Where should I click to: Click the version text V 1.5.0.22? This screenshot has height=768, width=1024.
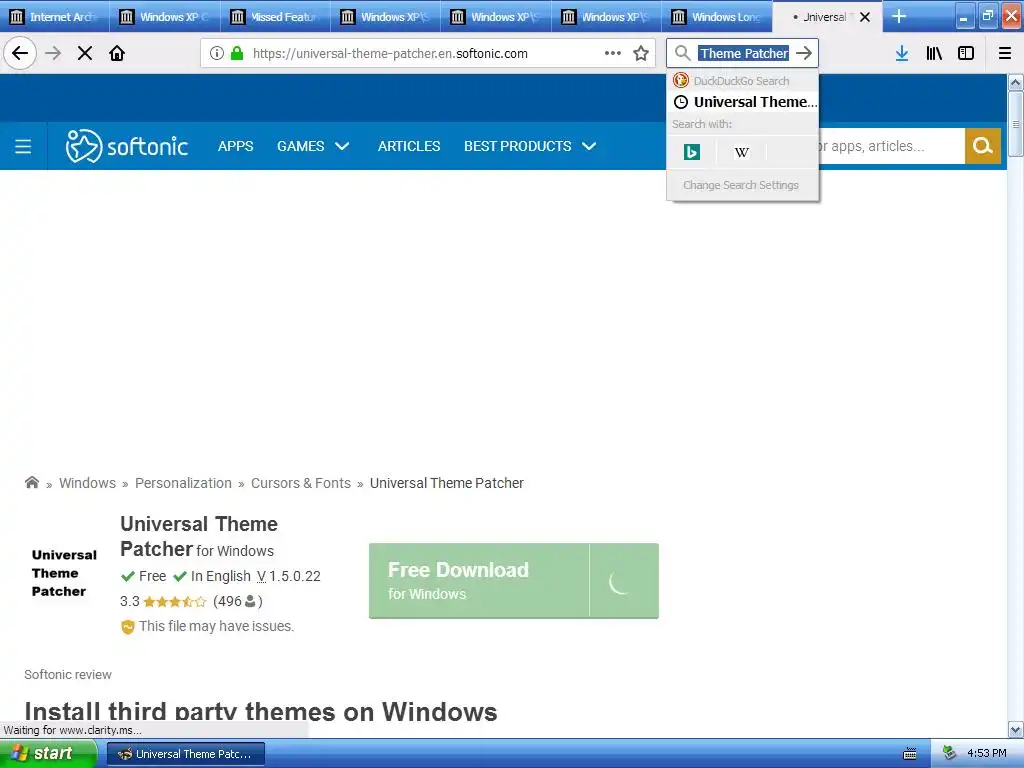coord(289,576)
